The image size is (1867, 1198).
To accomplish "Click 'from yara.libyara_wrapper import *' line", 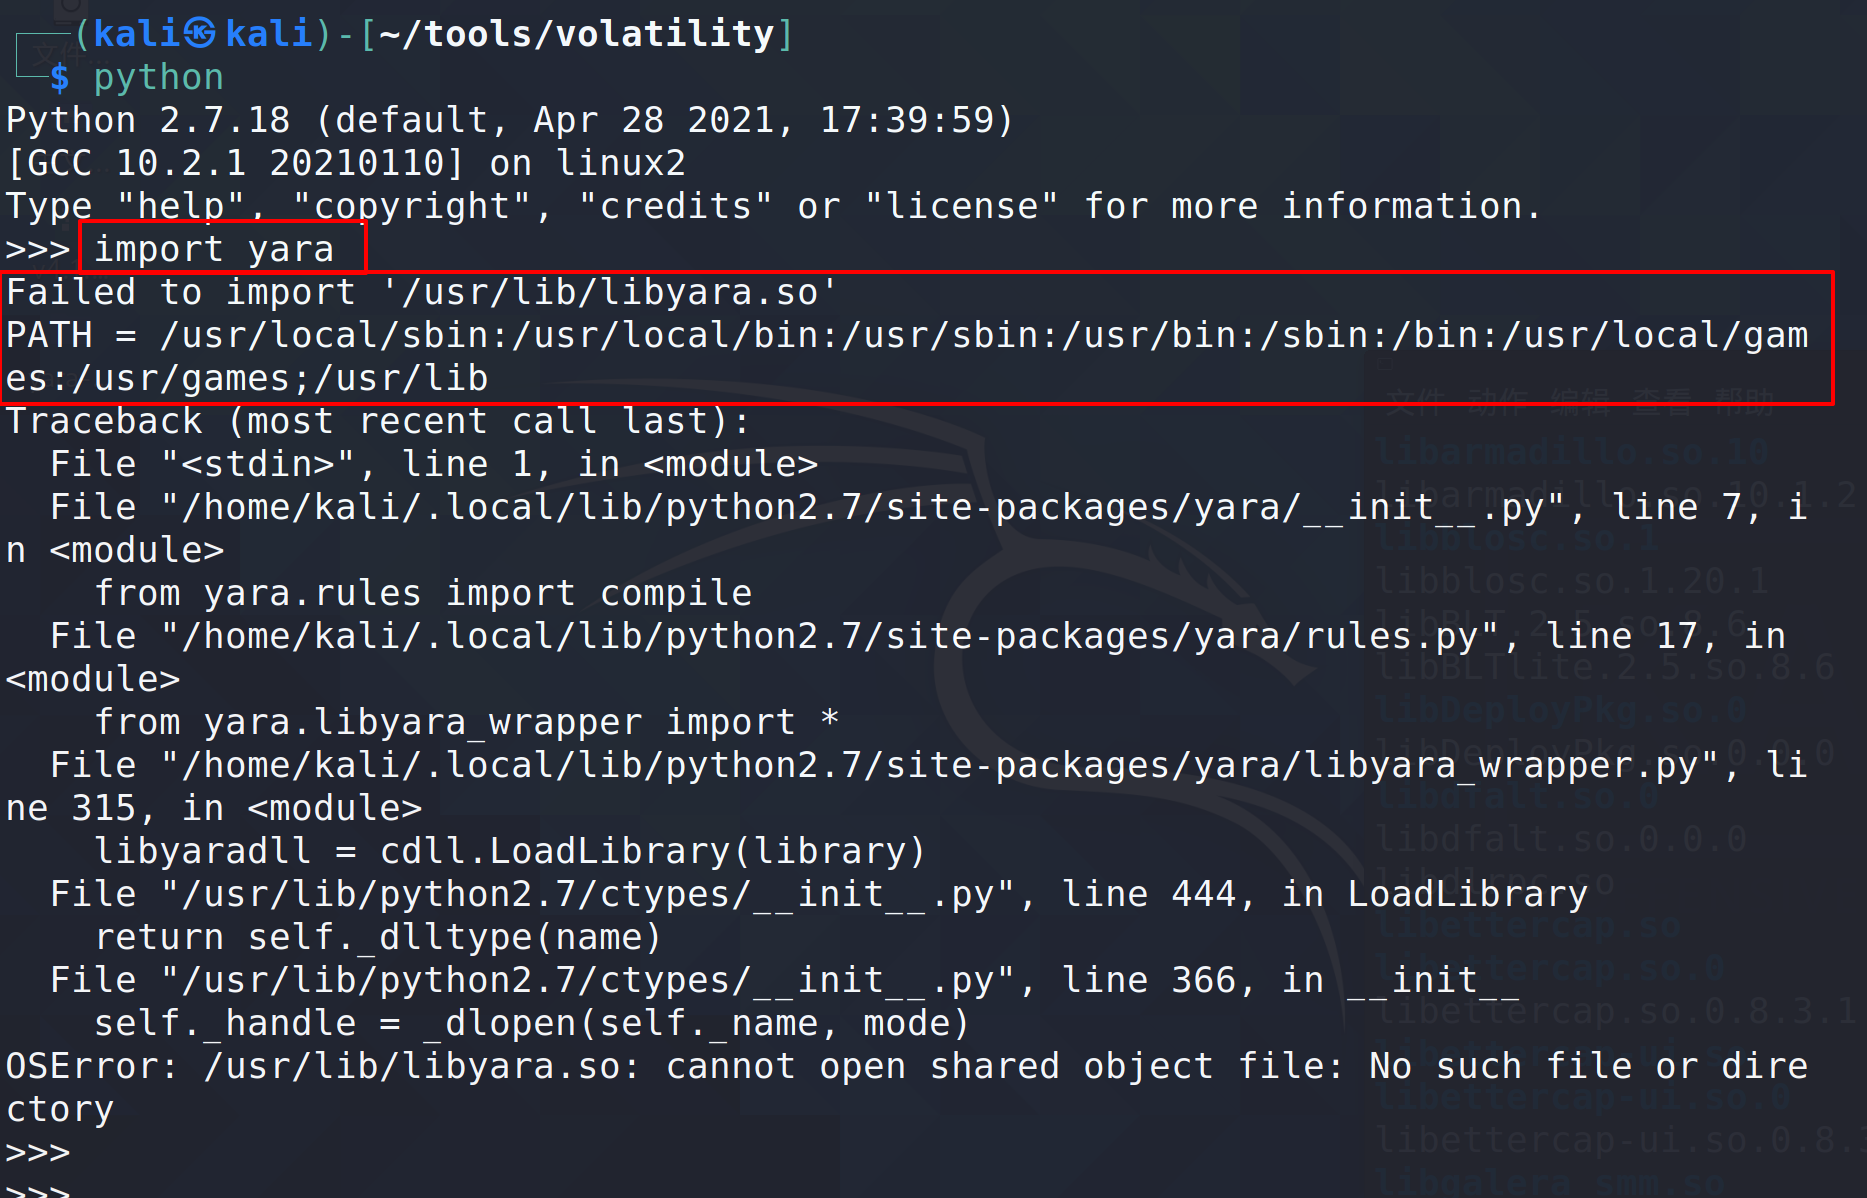I will (467, 722).
